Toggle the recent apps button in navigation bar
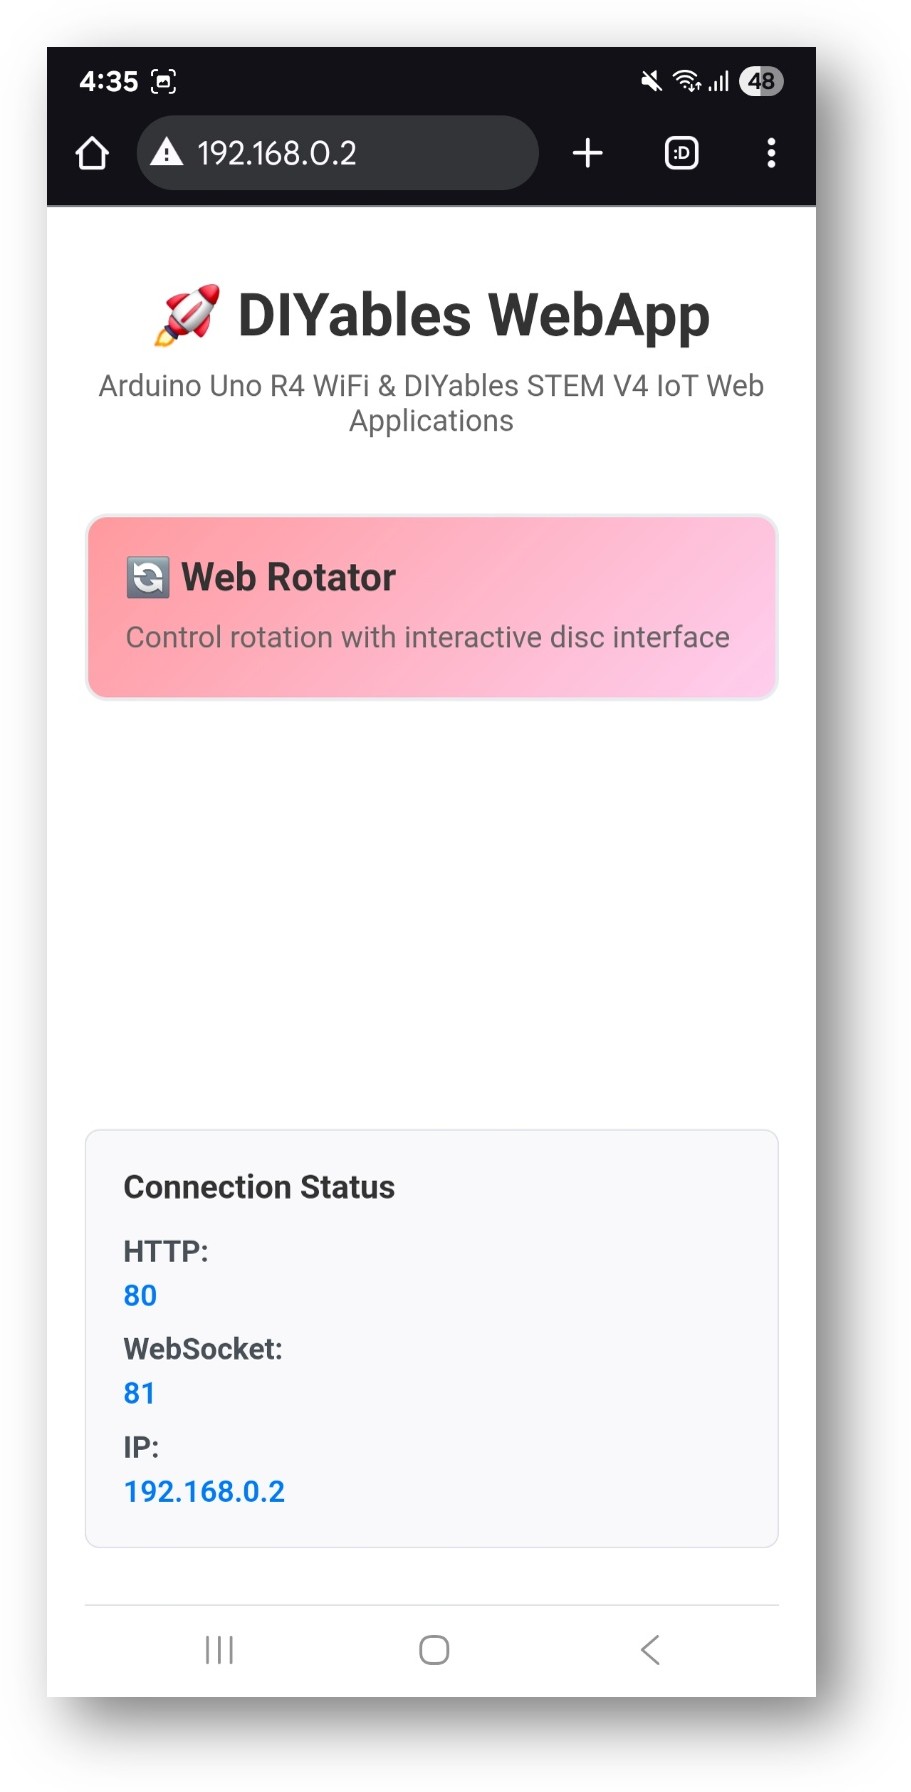 click(x=219, y=1650)
